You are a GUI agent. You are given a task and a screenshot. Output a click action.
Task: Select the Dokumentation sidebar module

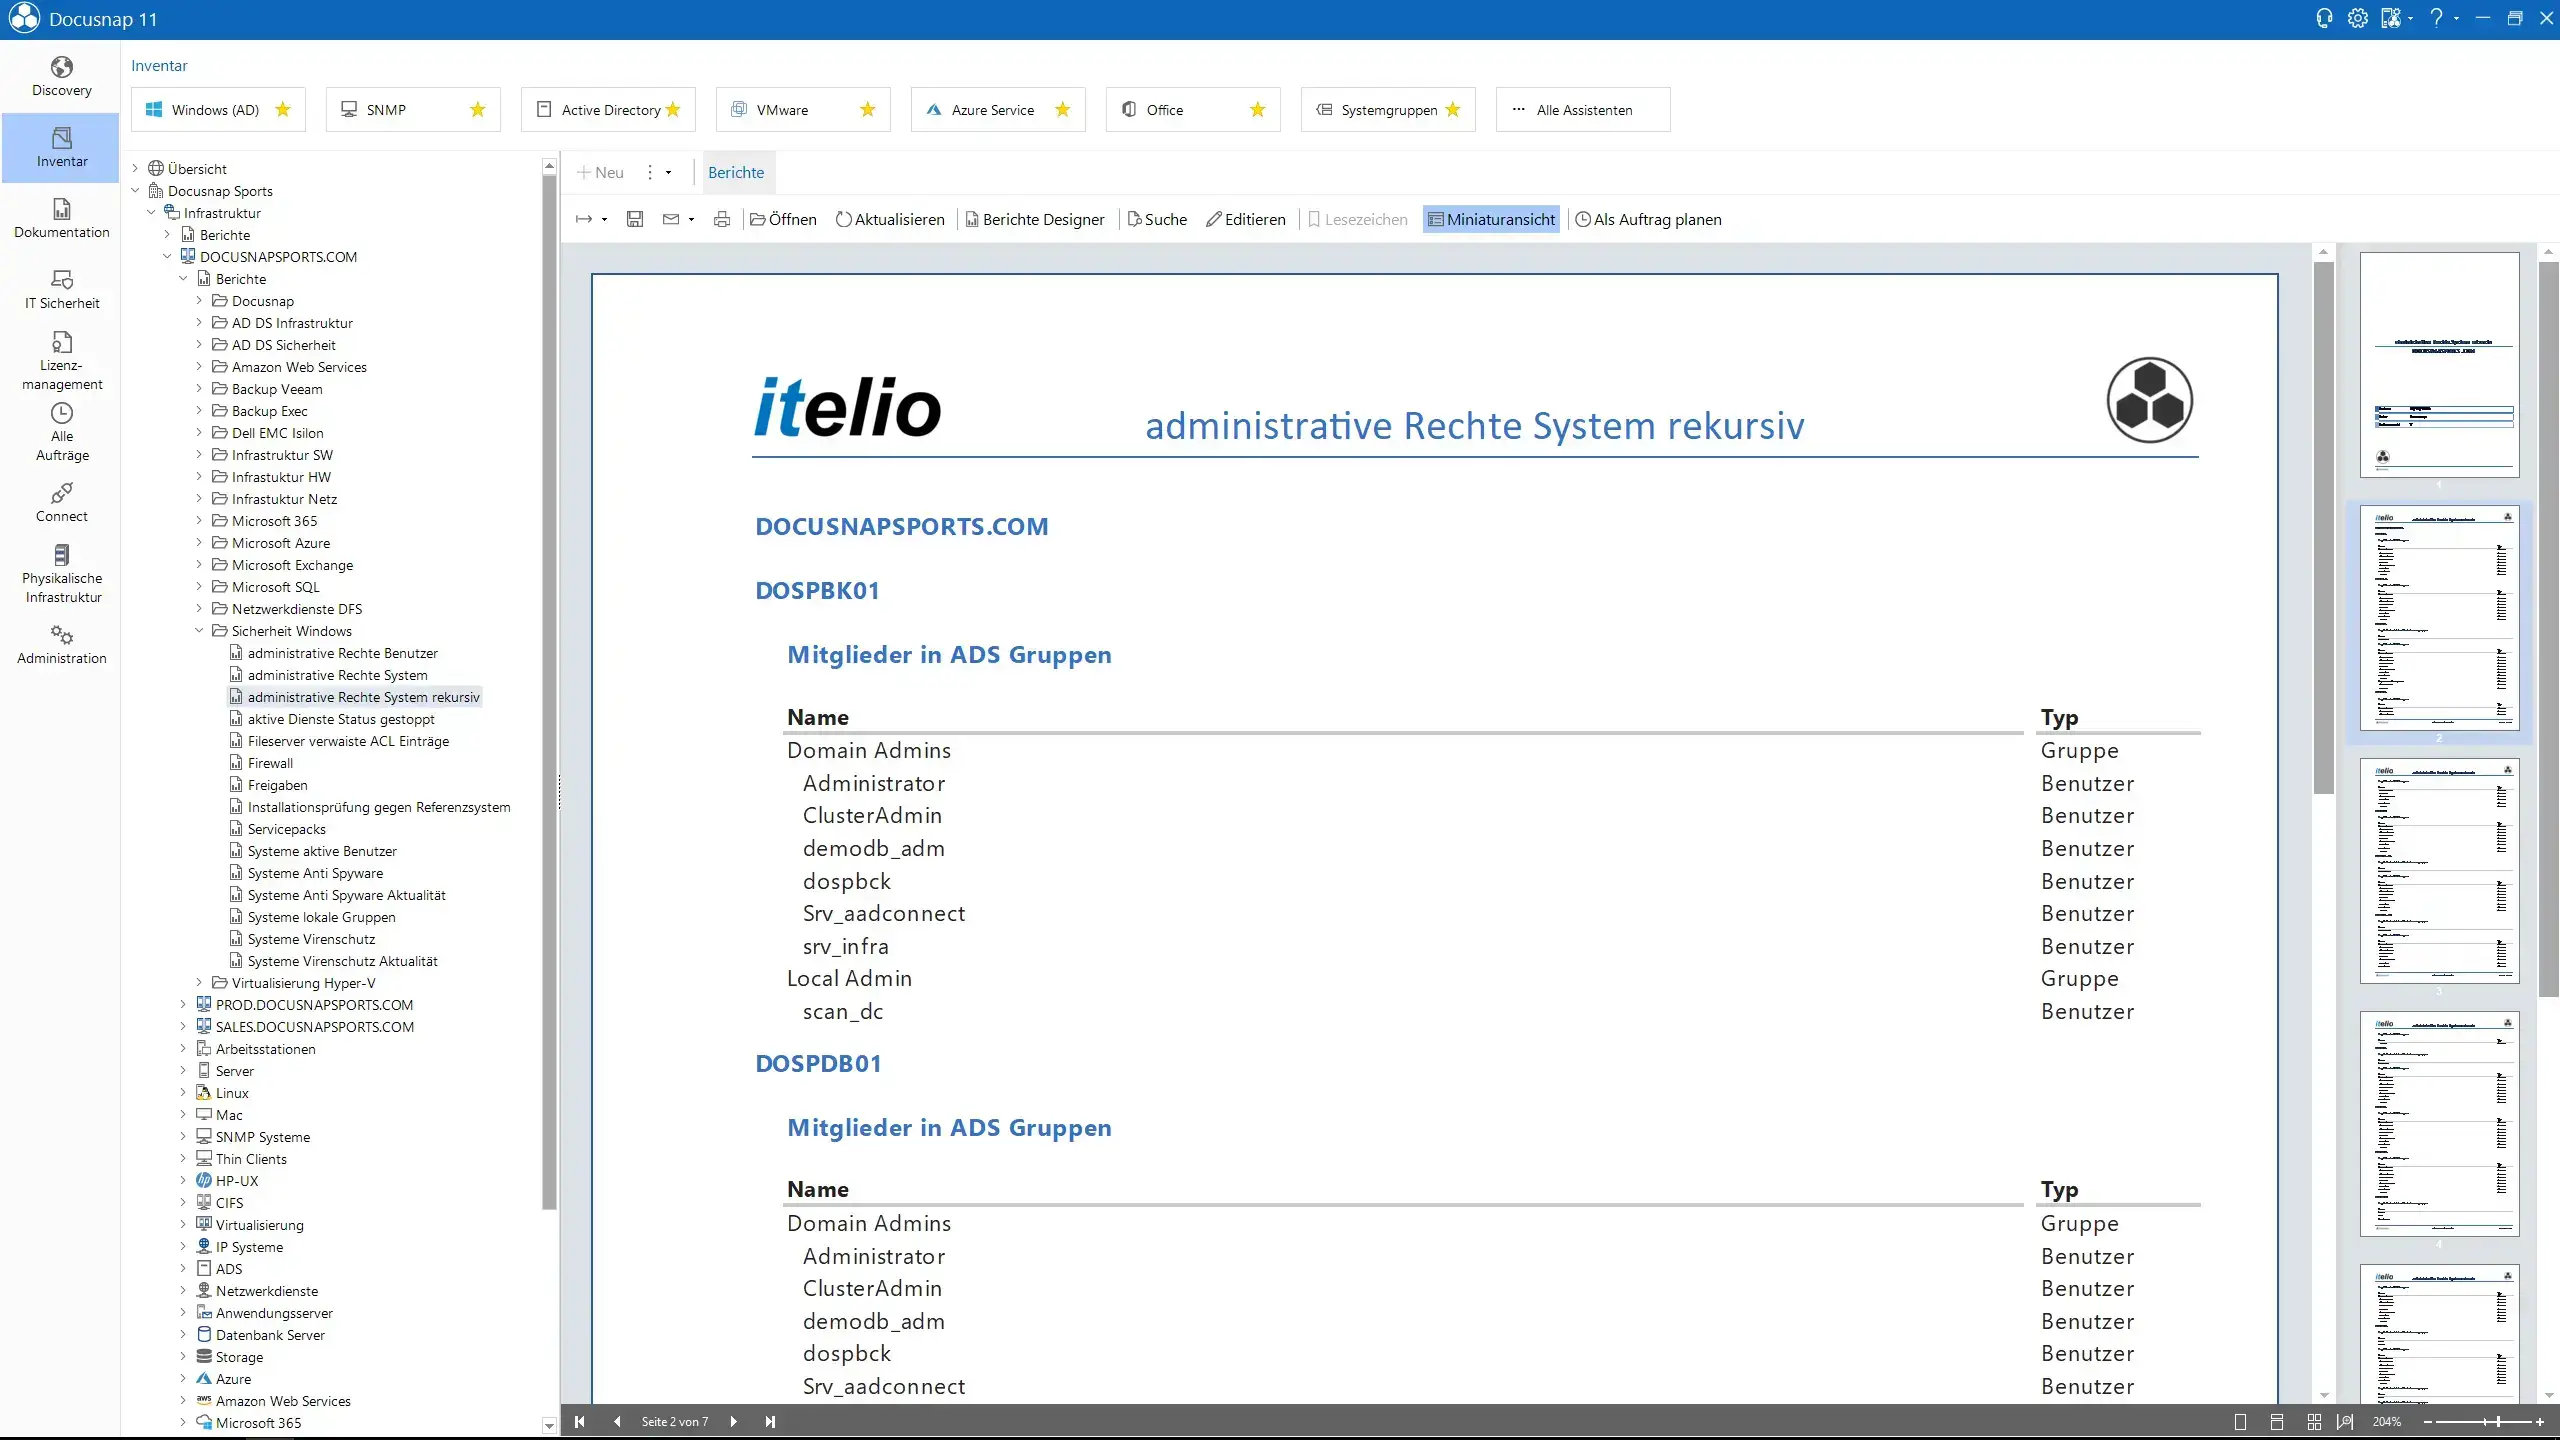(62, 219)
